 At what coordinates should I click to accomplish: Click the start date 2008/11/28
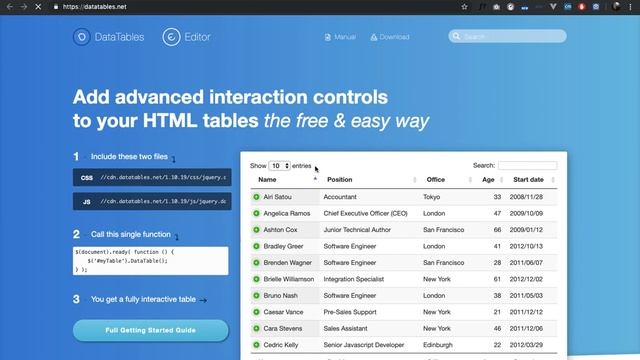tap(526, 197)
